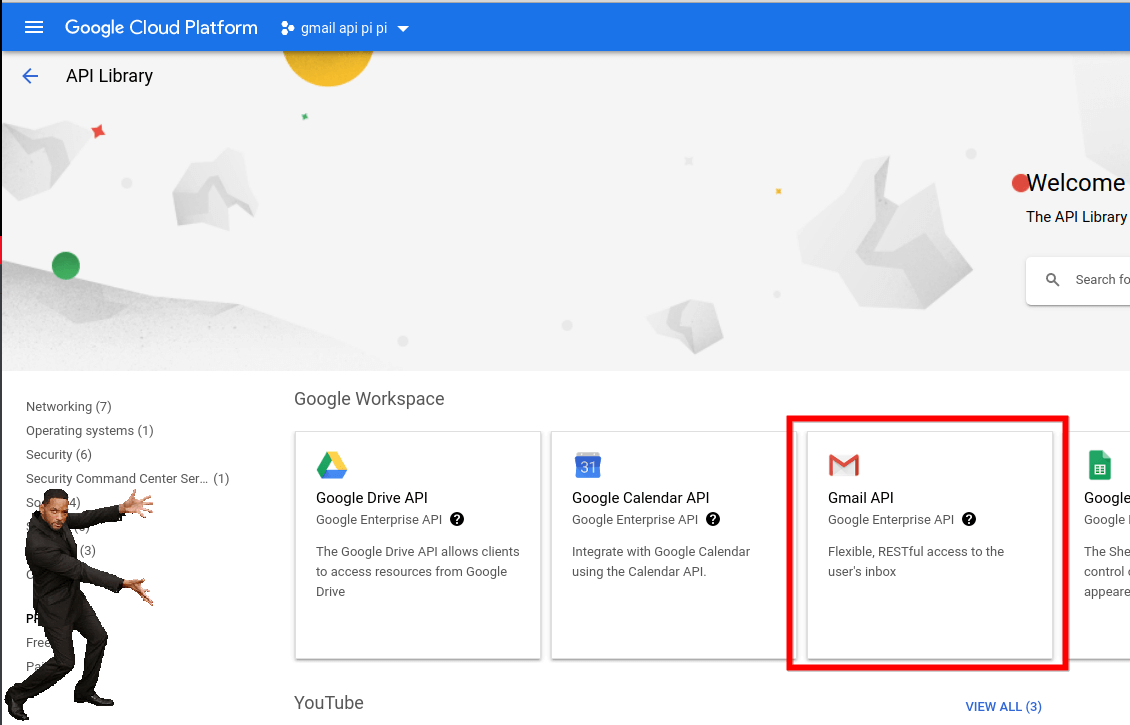
Task: Click 'The Google Drive API allows clients' description
Action: pyautogui.click(x=417, y=571)
